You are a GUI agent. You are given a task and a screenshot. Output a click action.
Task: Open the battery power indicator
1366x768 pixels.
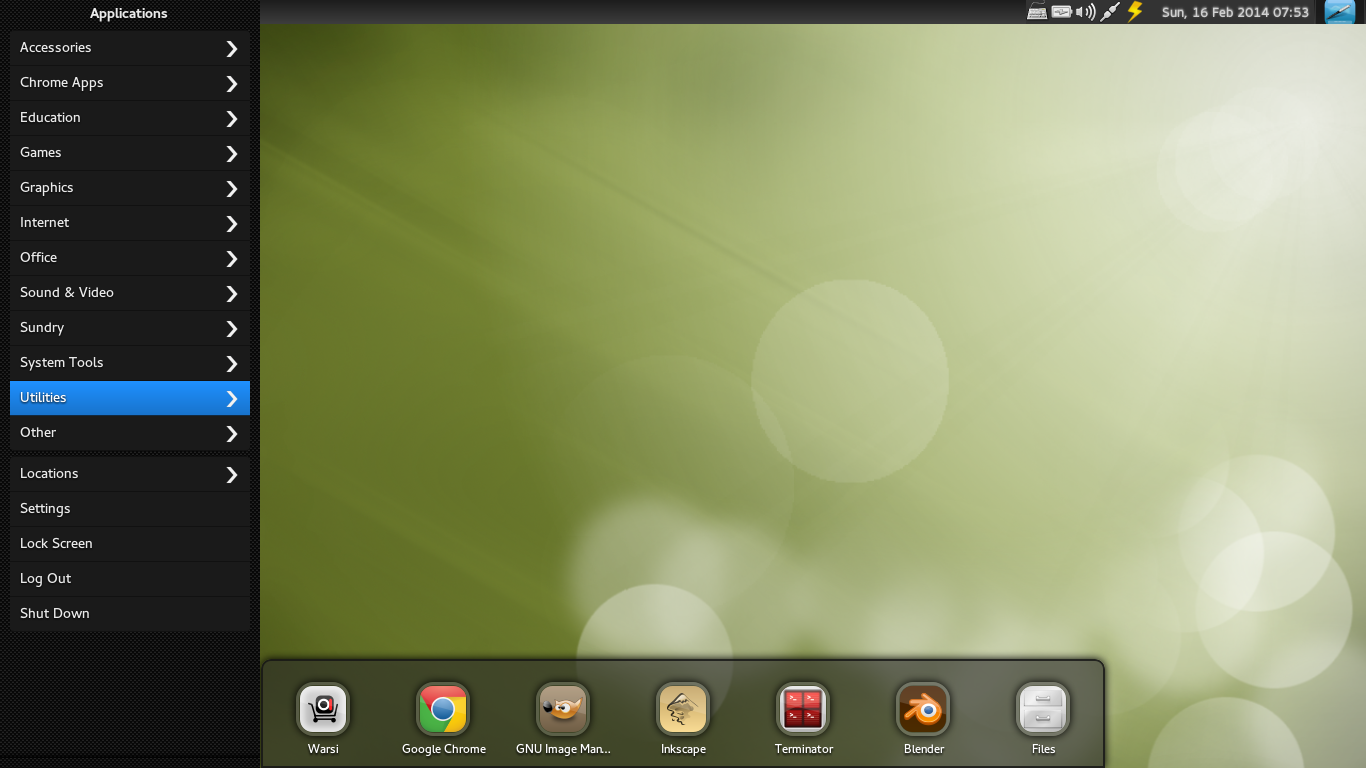coord(1061,12)
